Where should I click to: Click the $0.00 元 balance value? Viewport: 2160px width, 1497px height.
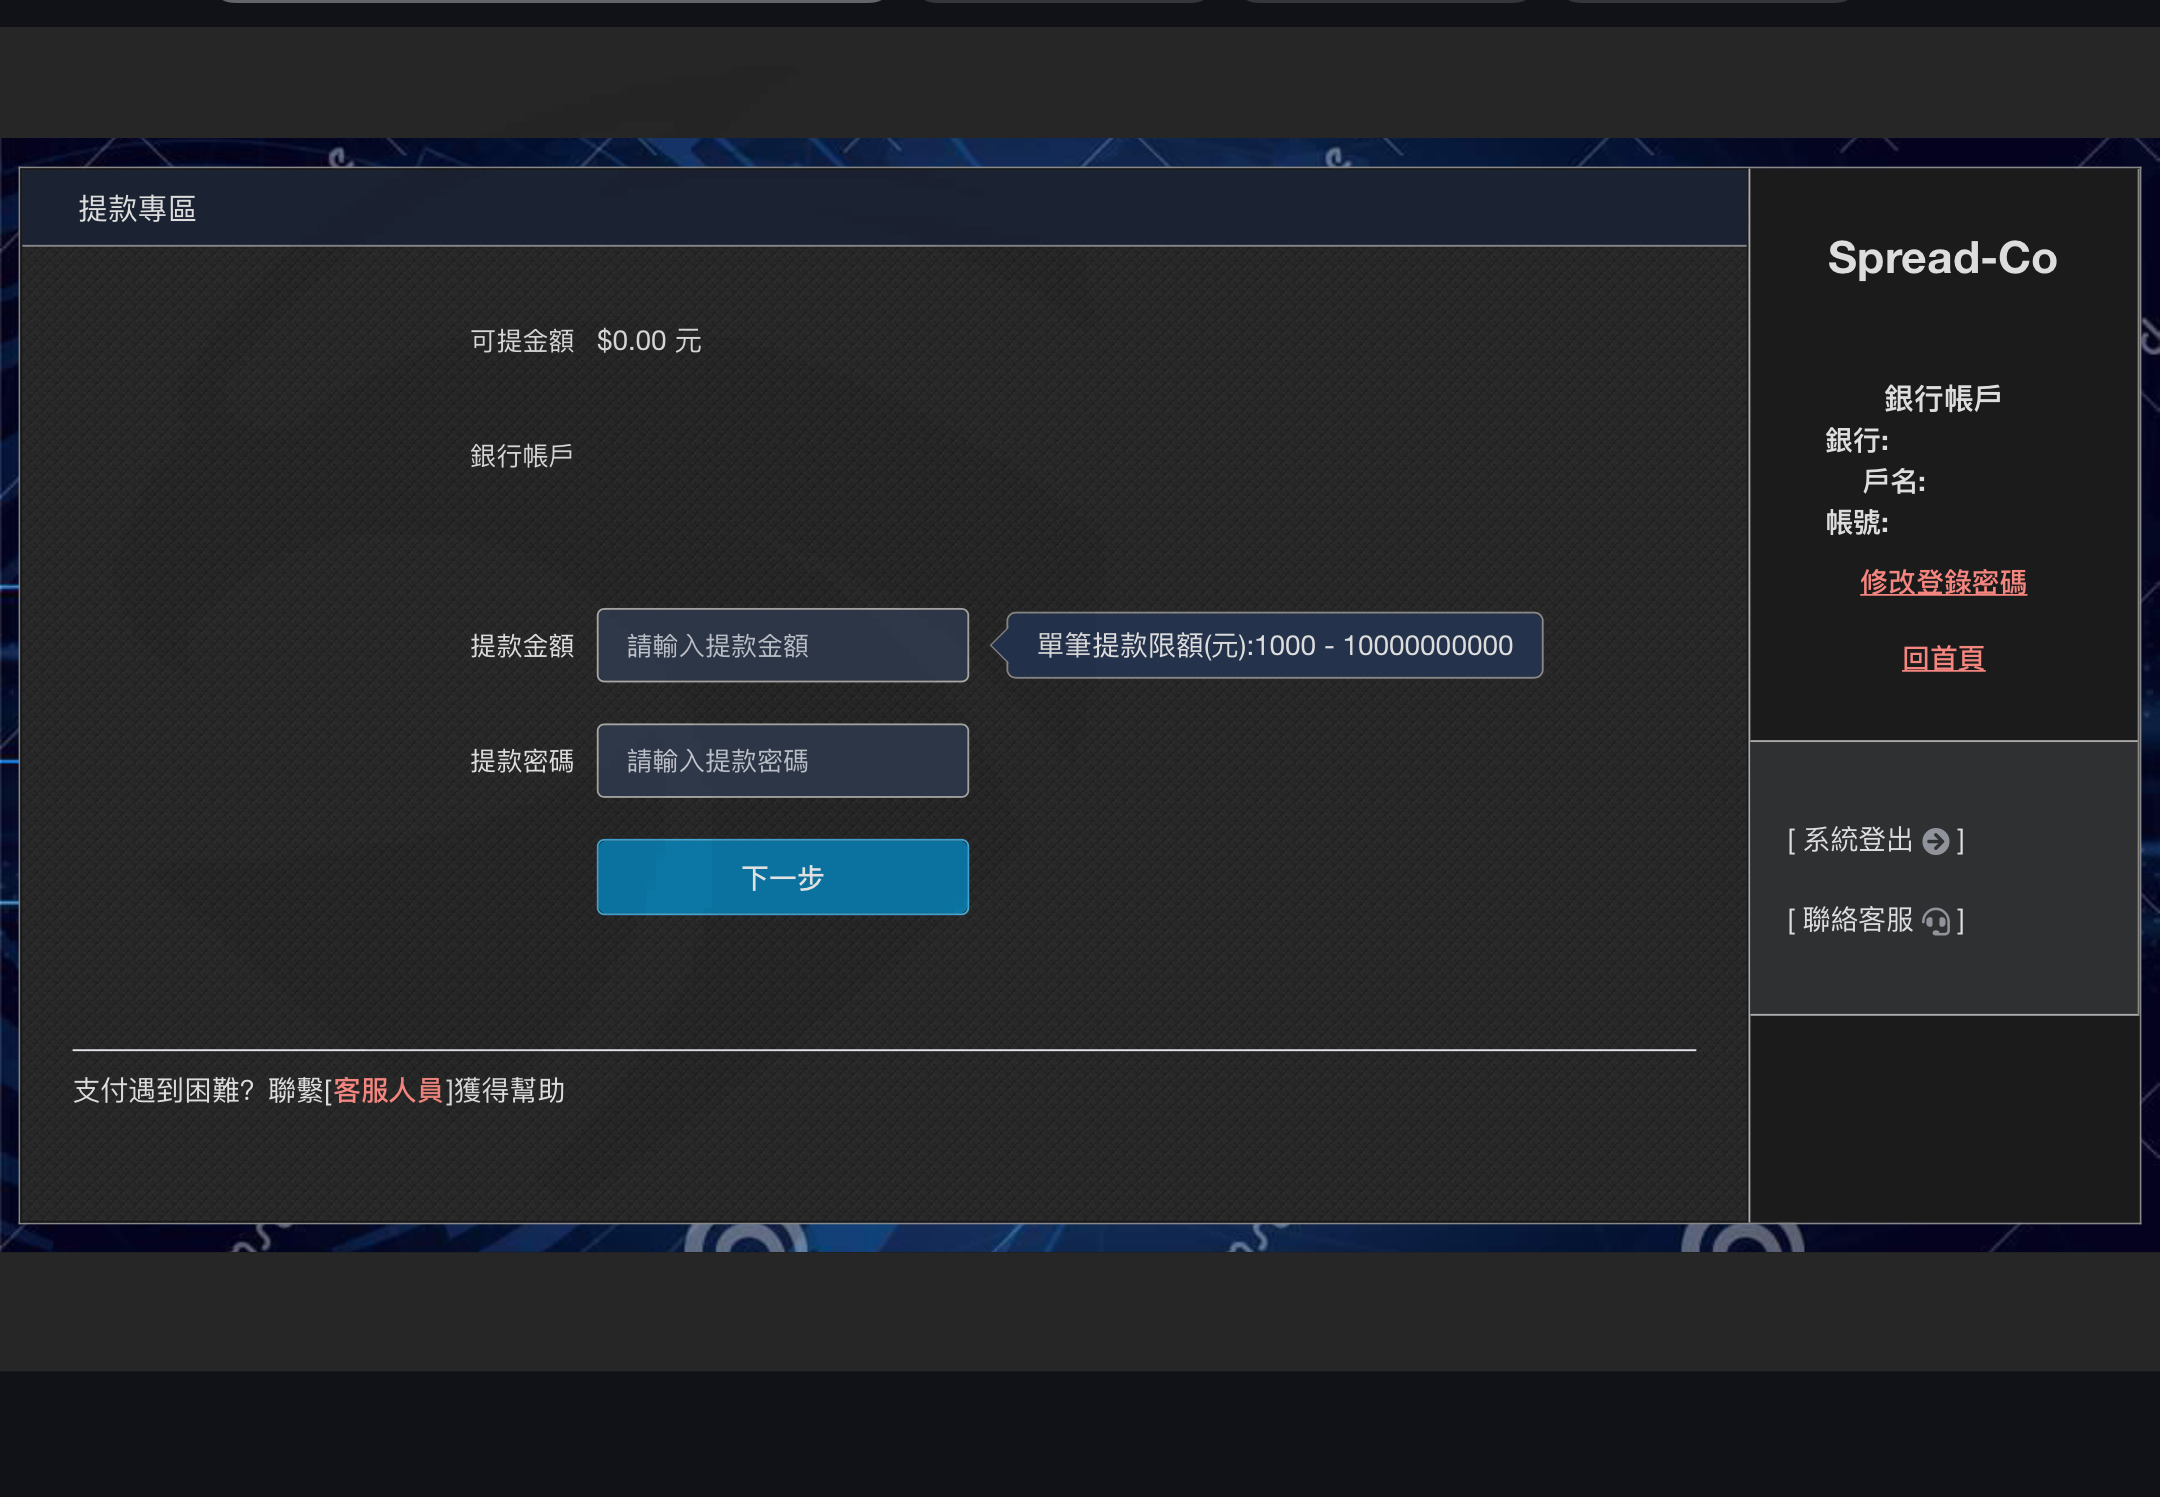click(x=648, y=341)
